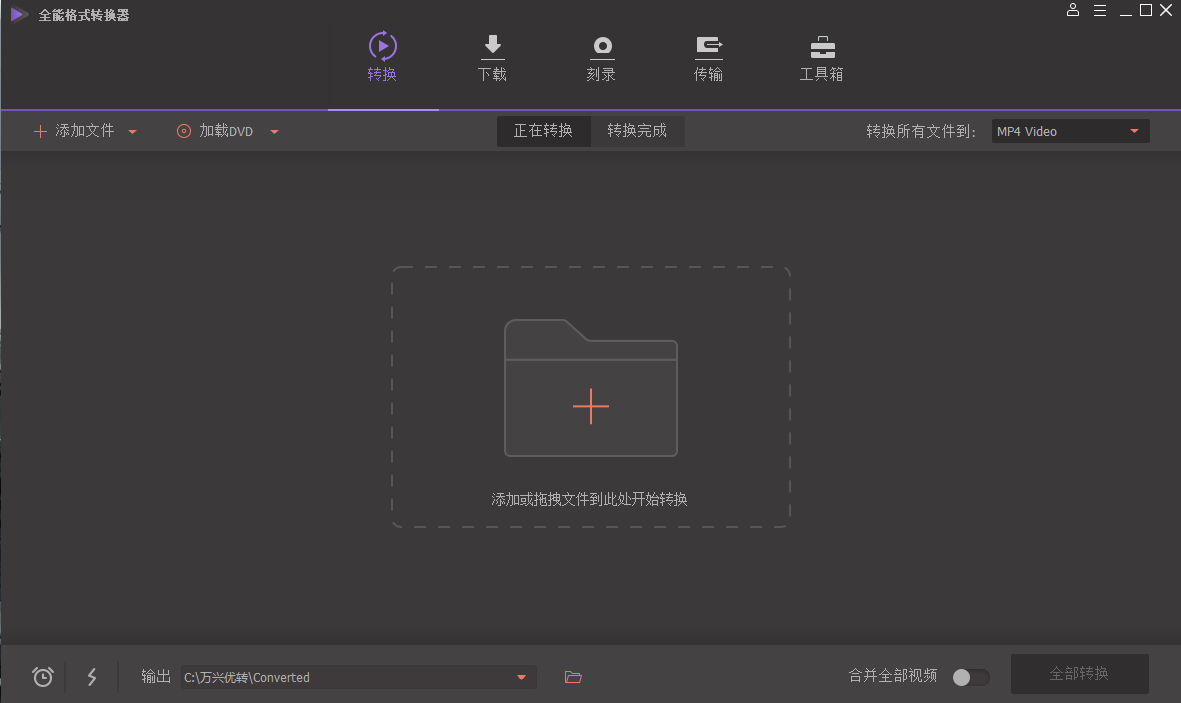Image resolution: width=1181 pixels, height=703 pixels.
Task: Toggle the high-speed conversion lightning icon
Action: click(92, 677)
